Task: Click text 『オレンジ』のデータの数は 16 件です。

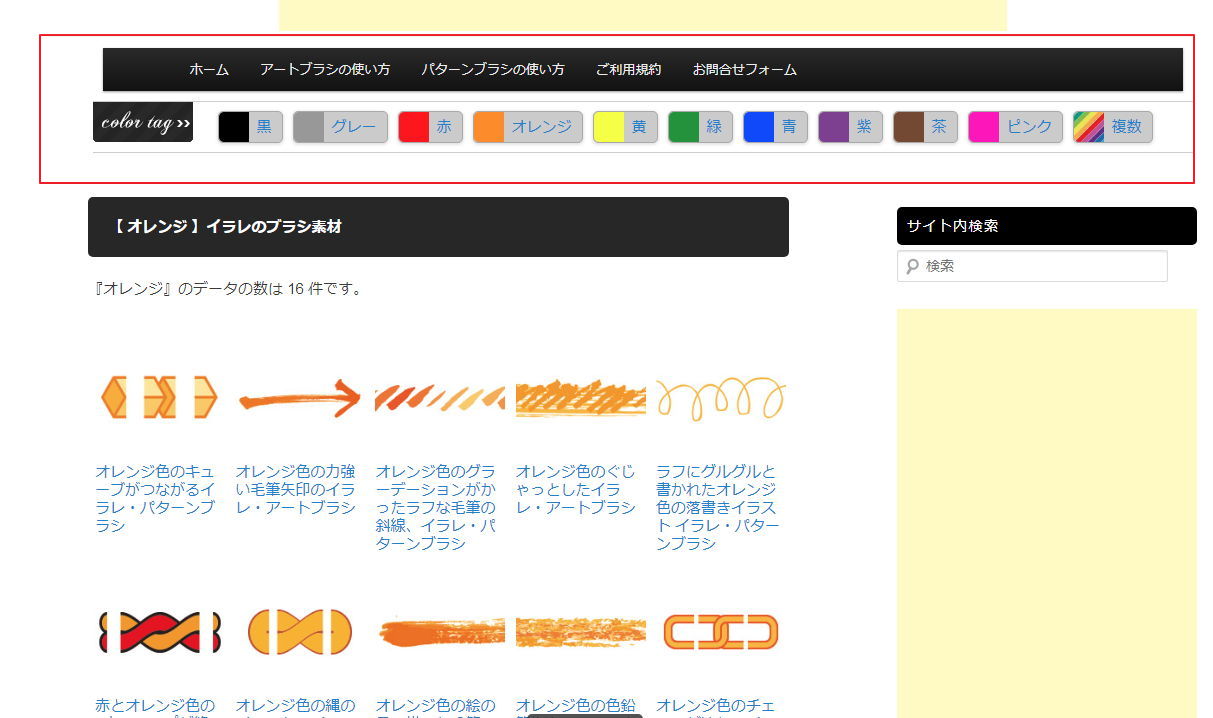Action: tap(228, 289)
